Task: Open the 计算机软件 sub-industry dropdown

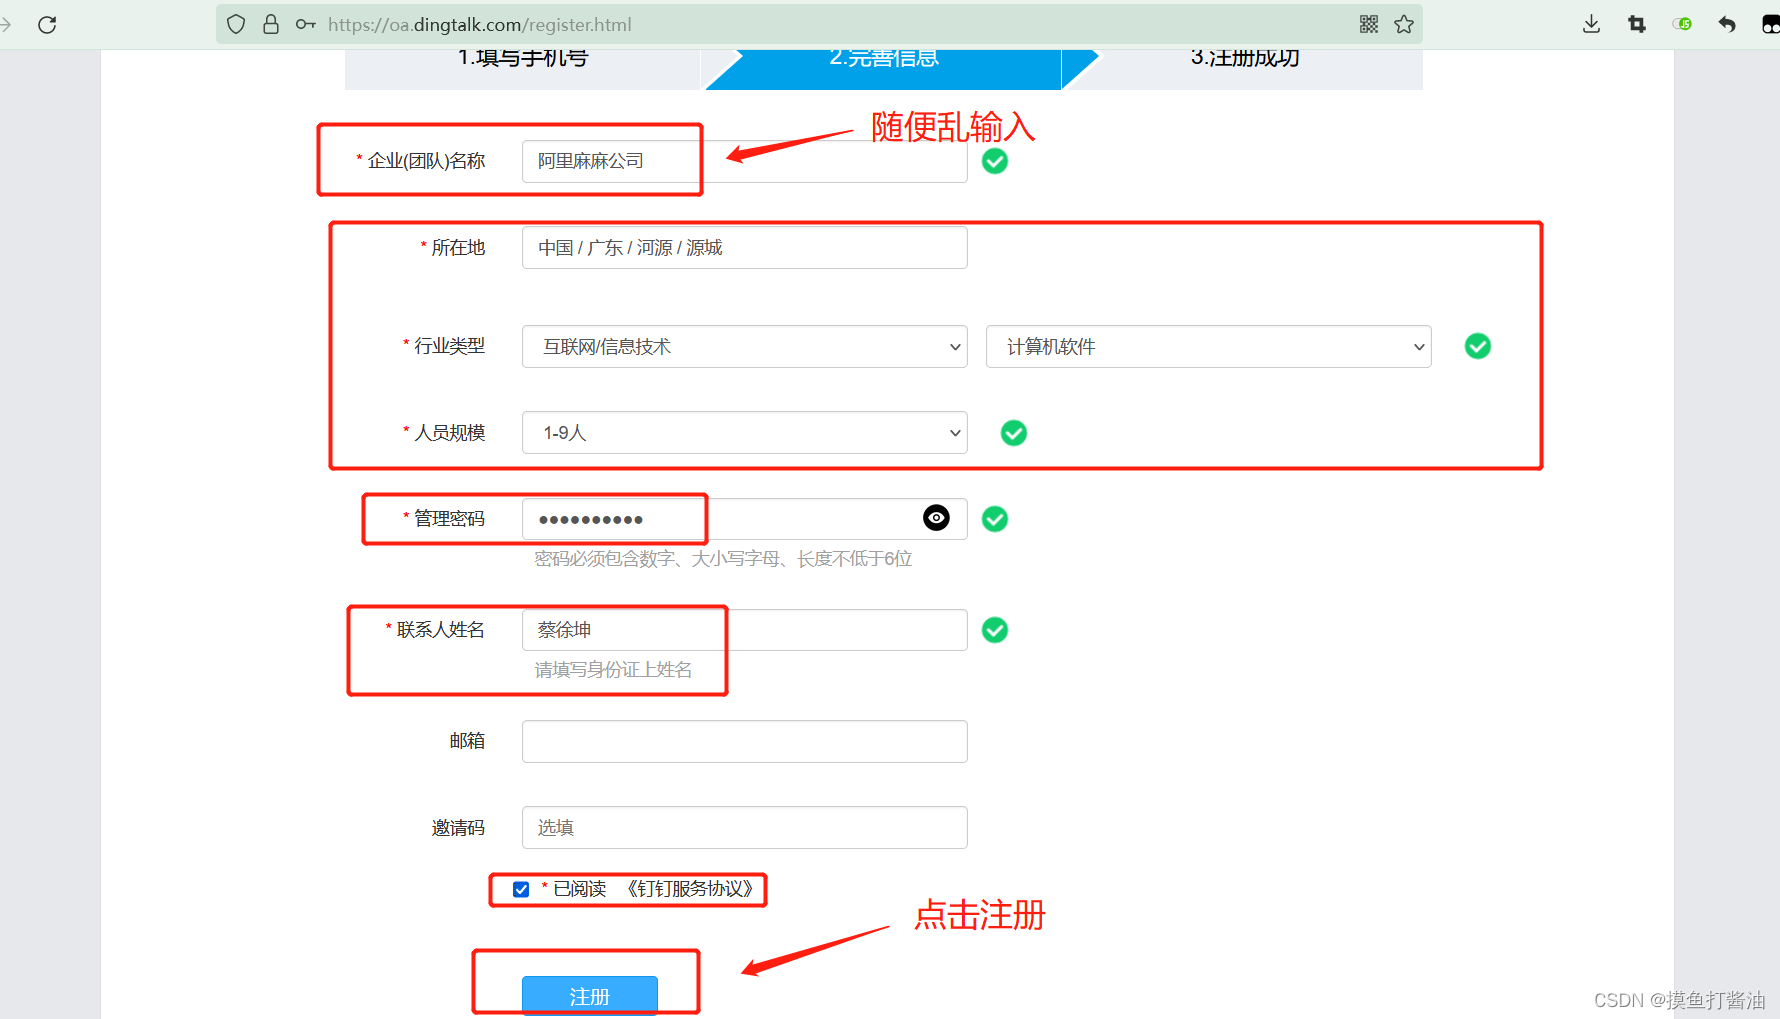Action: 1208,346
